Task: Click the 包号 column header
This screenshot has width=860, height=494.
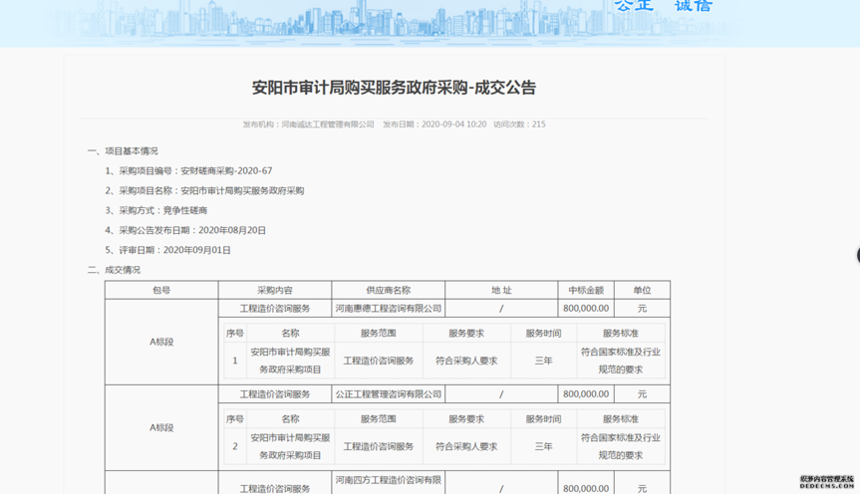Action: [x=161, y=290]
